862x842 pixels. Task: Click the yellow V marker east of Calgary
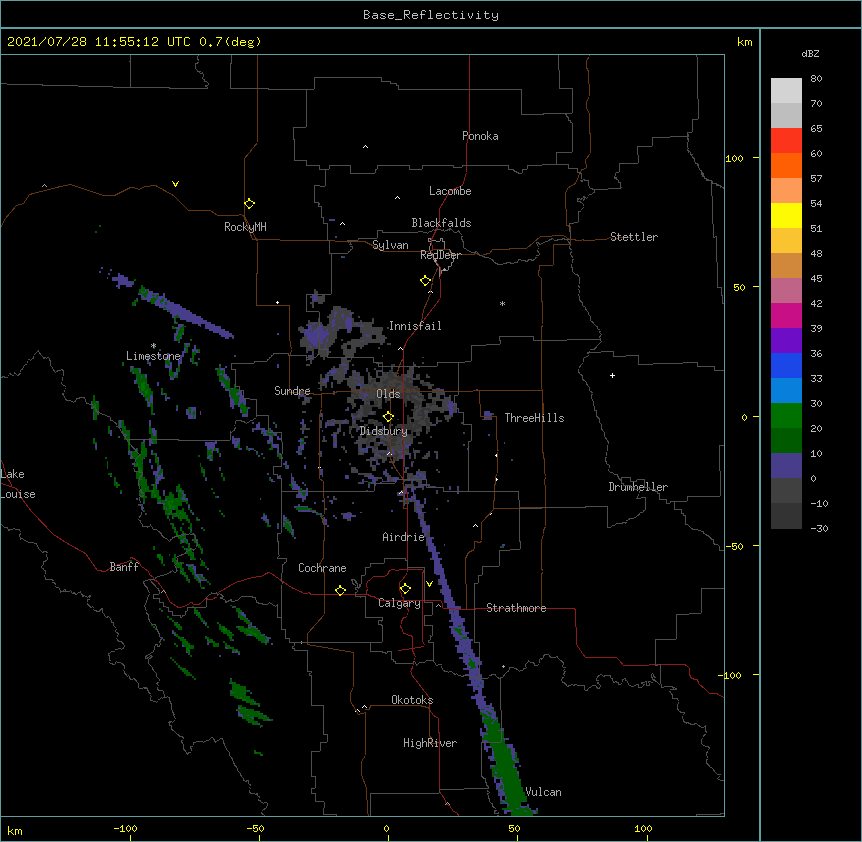pos(429,584)
